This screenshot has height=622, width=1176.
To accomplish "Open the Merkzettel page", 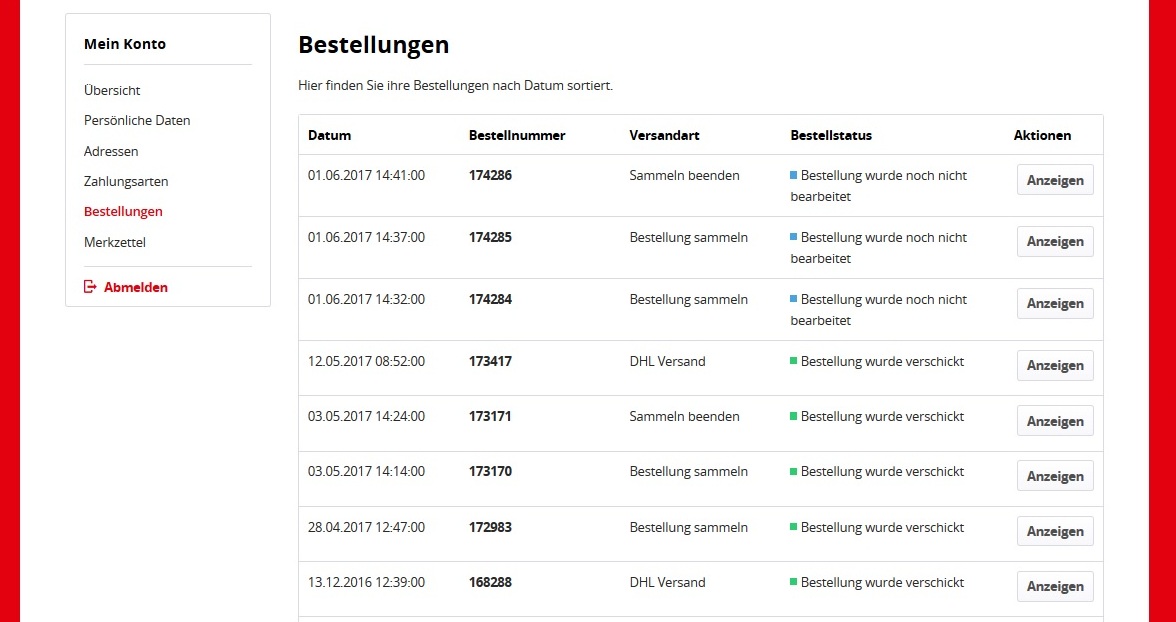I will click(x=115, y=242).
